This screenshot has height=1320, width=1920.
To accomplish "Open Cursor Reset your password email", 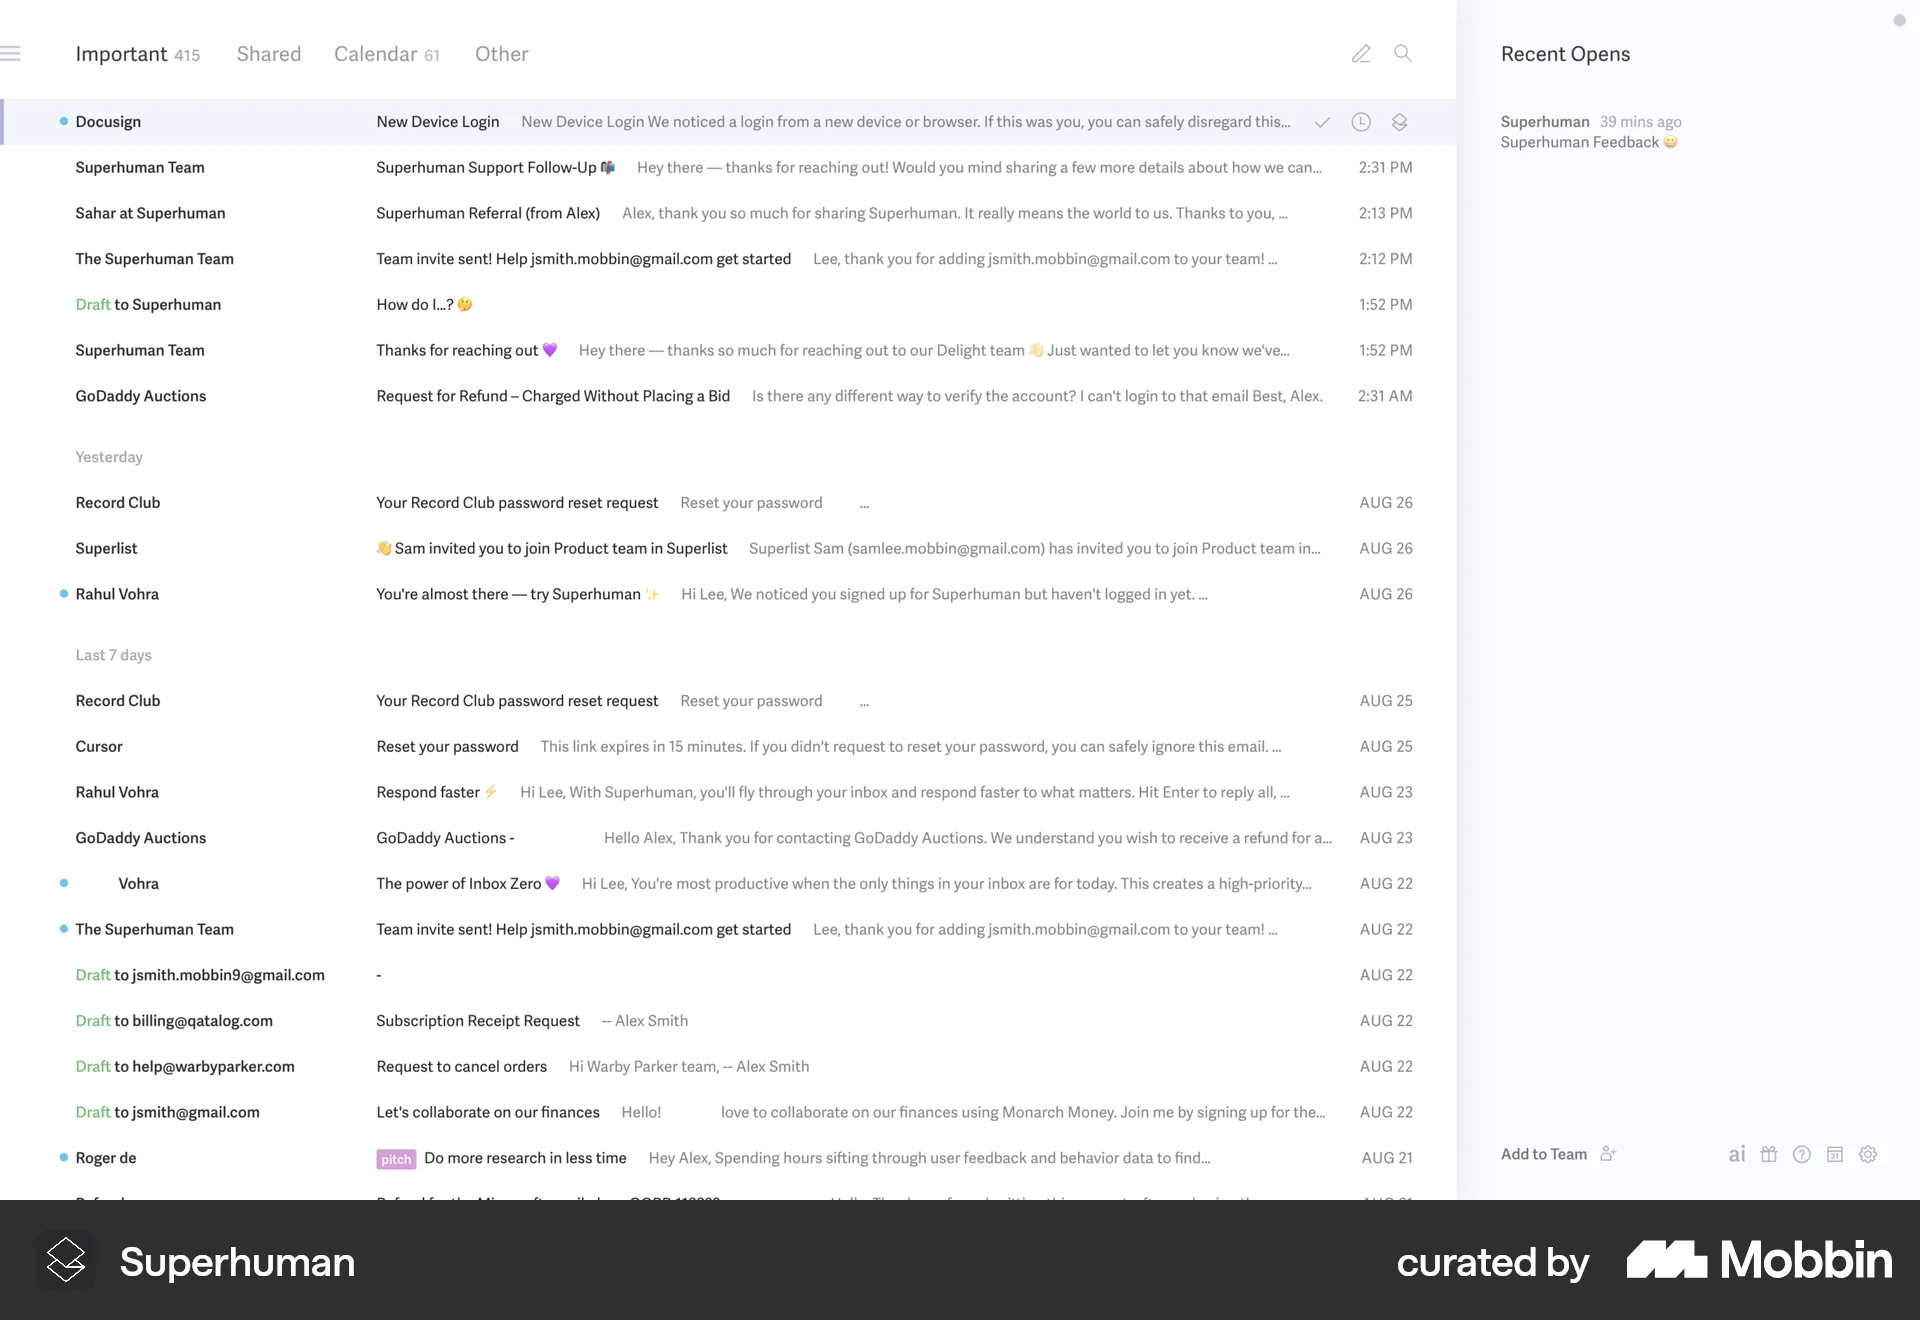I will (x=730, y=746).
